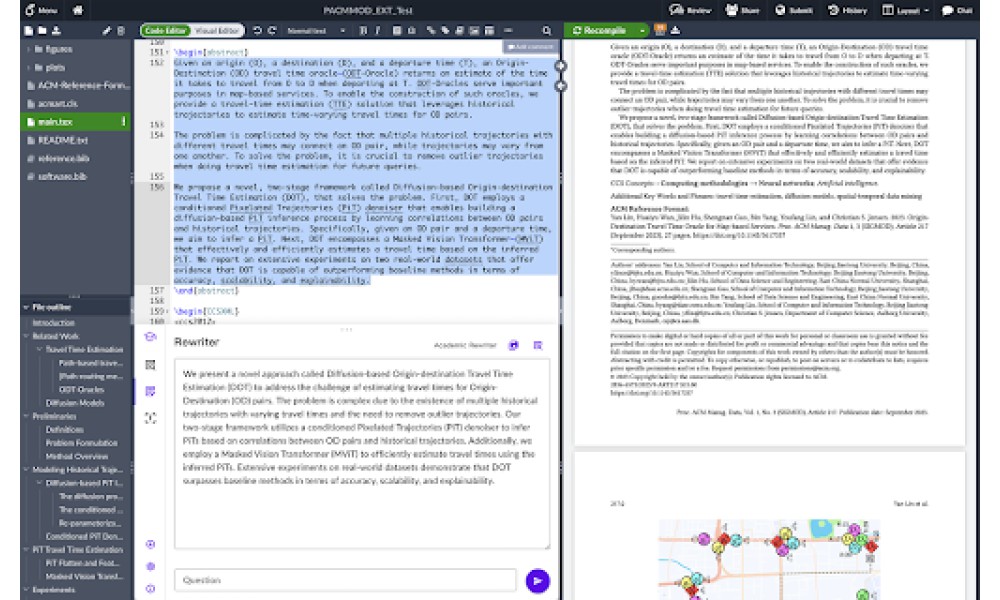1000x600 pixels.
Task: Open the Review panel
Action: [689, 10]
